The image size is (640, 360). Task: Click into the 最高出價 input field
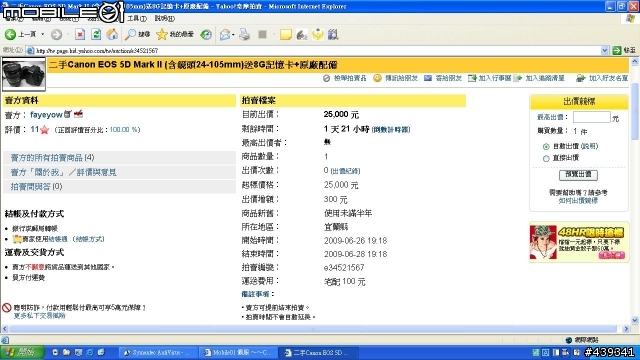[591, 117]
